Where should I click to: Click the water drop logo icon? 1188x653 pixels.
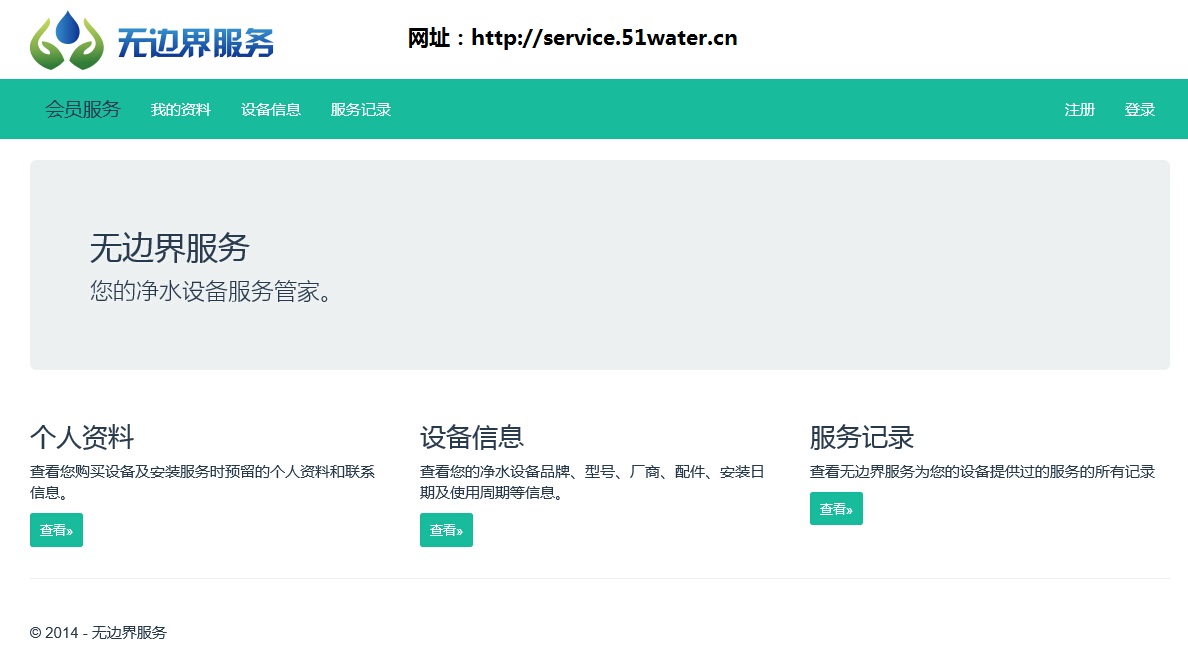point(67,40)
